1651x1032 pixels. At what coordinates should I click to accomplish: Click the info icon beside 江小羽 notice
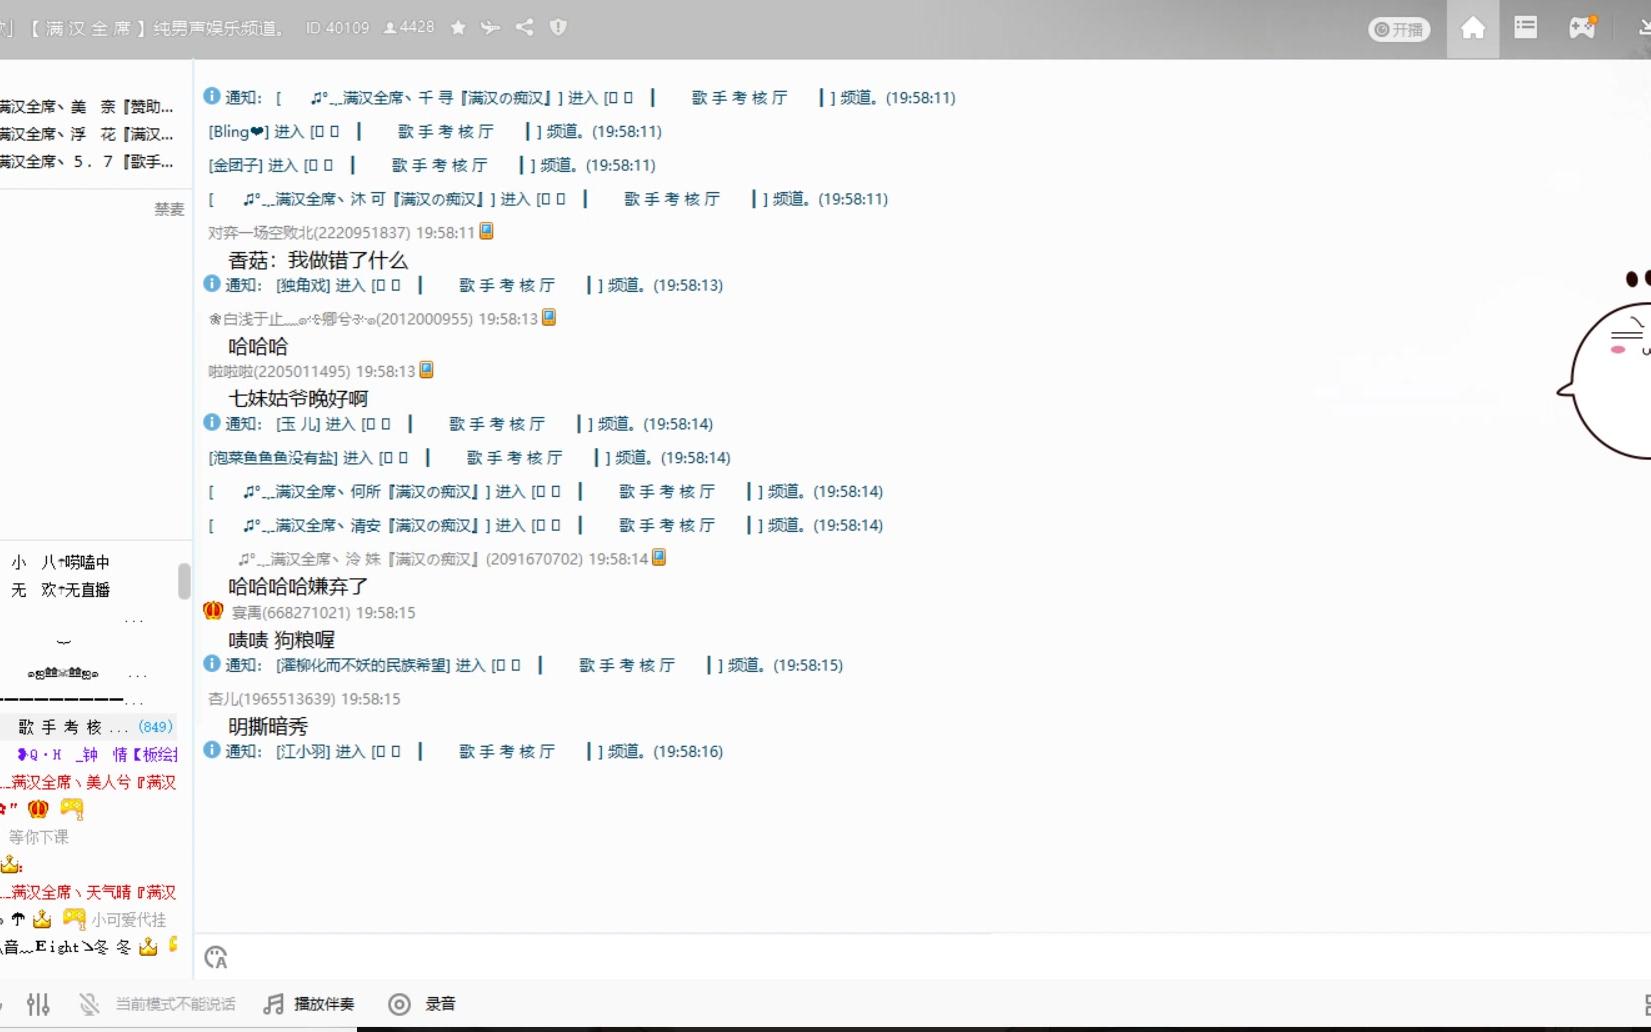click(212, 750)
